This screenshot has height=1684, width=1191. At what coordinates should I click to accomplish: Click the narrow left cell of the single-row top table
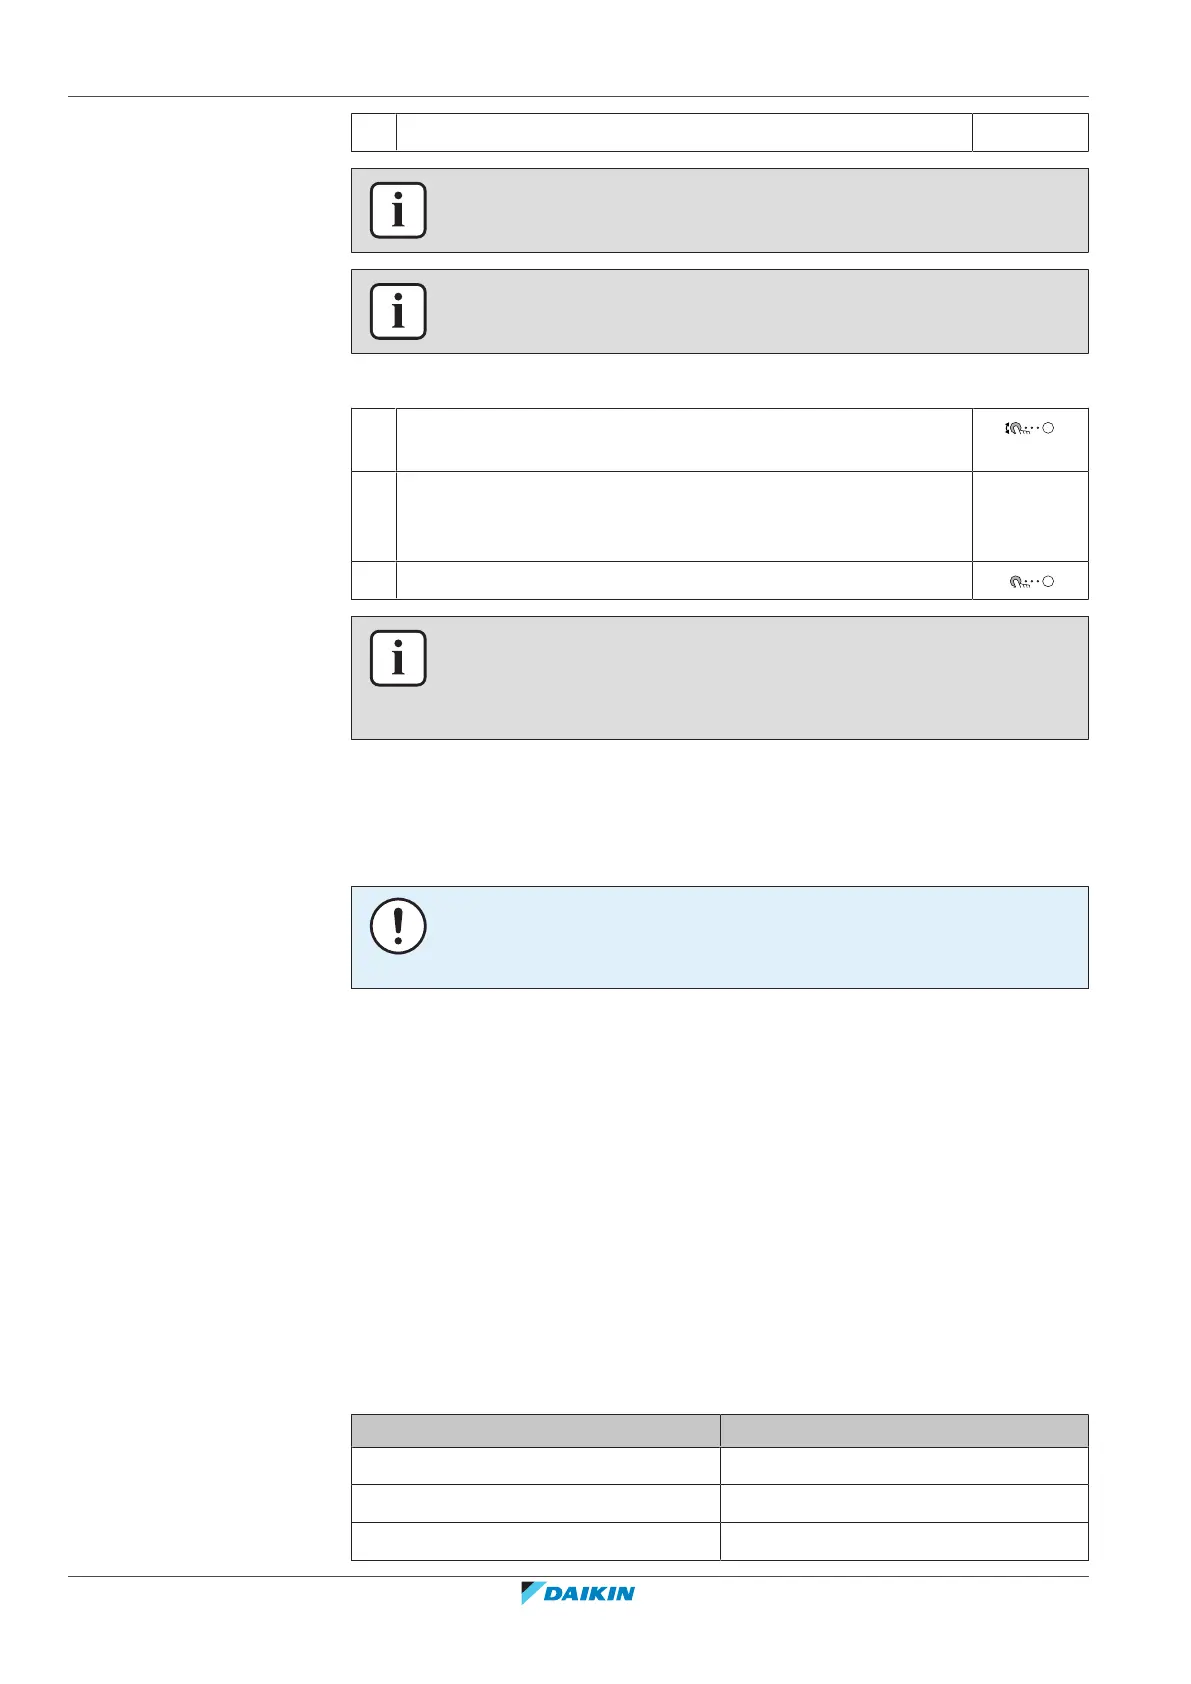pos(374,132)
